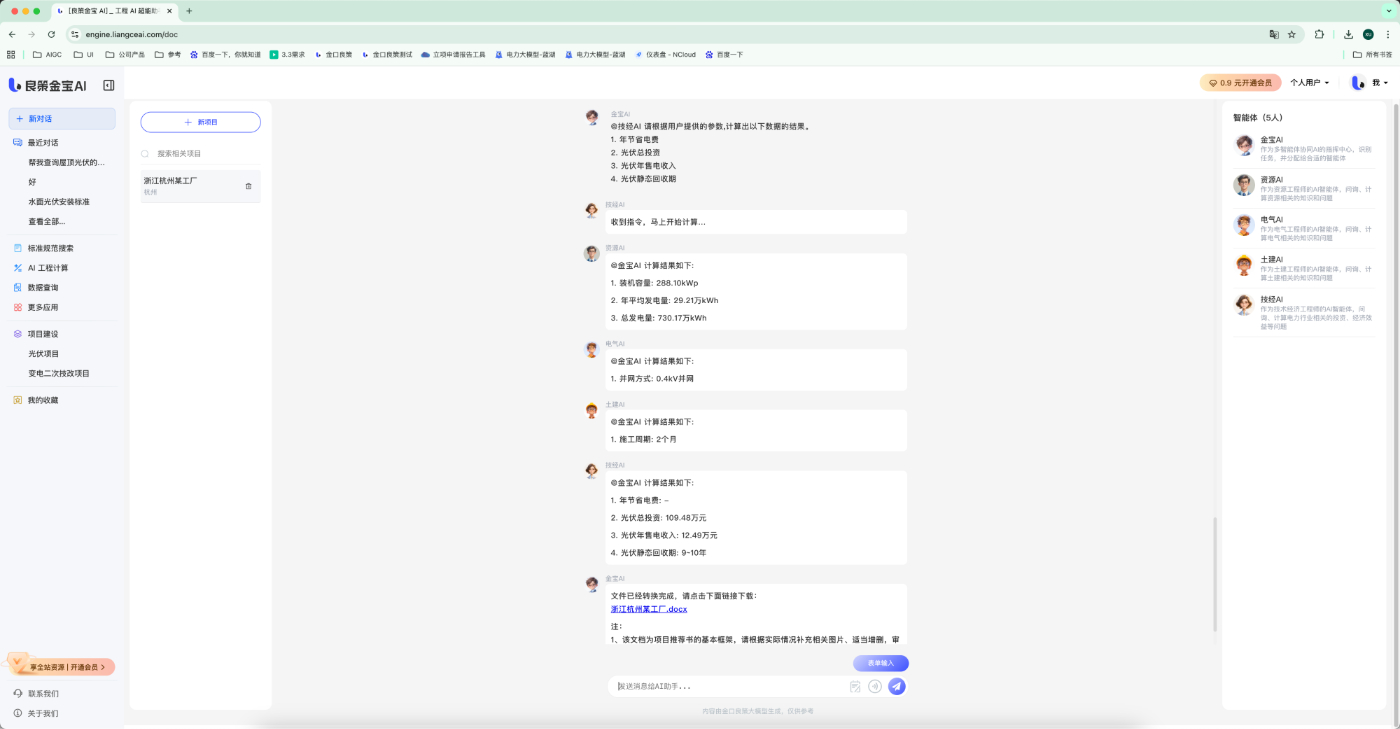Screen dimensions: 1400x729
Task: Click the translate icon in the address bar
Action: point(1274,34)
